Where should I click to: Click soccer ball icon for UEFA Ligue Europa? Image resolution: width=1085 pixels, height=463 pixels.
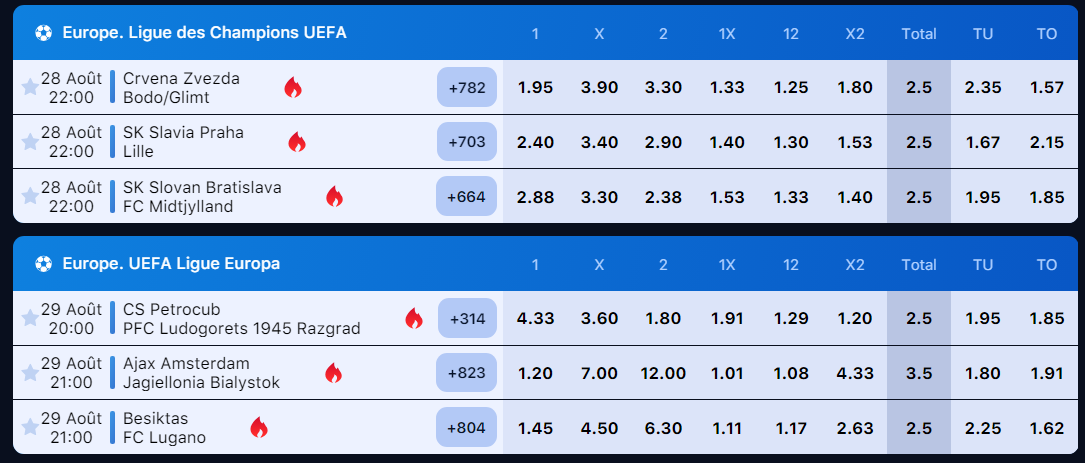point(44,264)
